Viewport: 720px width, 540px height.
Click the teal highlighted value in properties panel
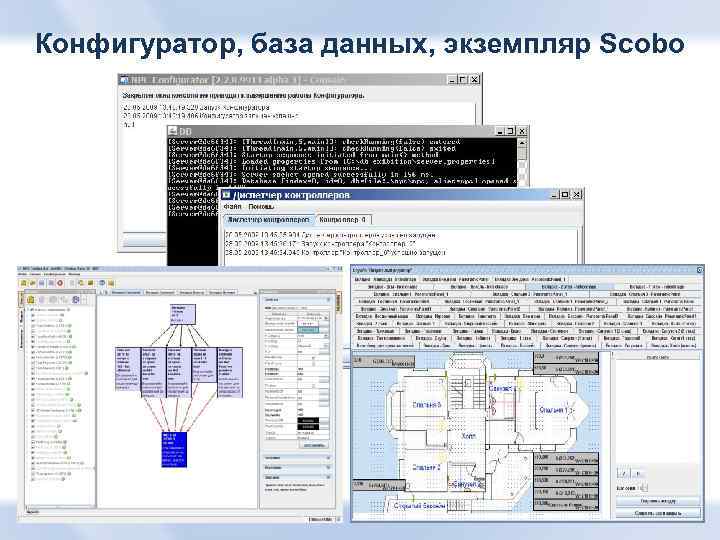coord(308,330)
